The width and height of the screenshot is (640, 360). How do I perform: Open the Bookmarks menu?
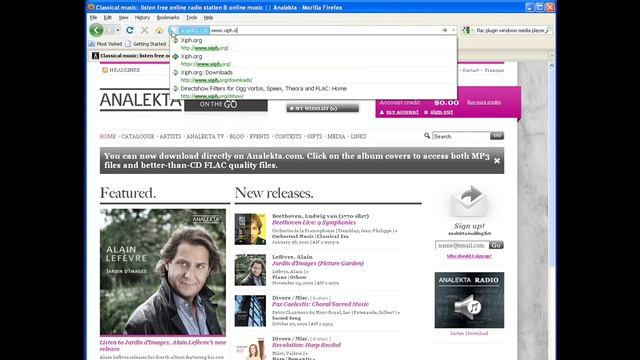(168, 18)
